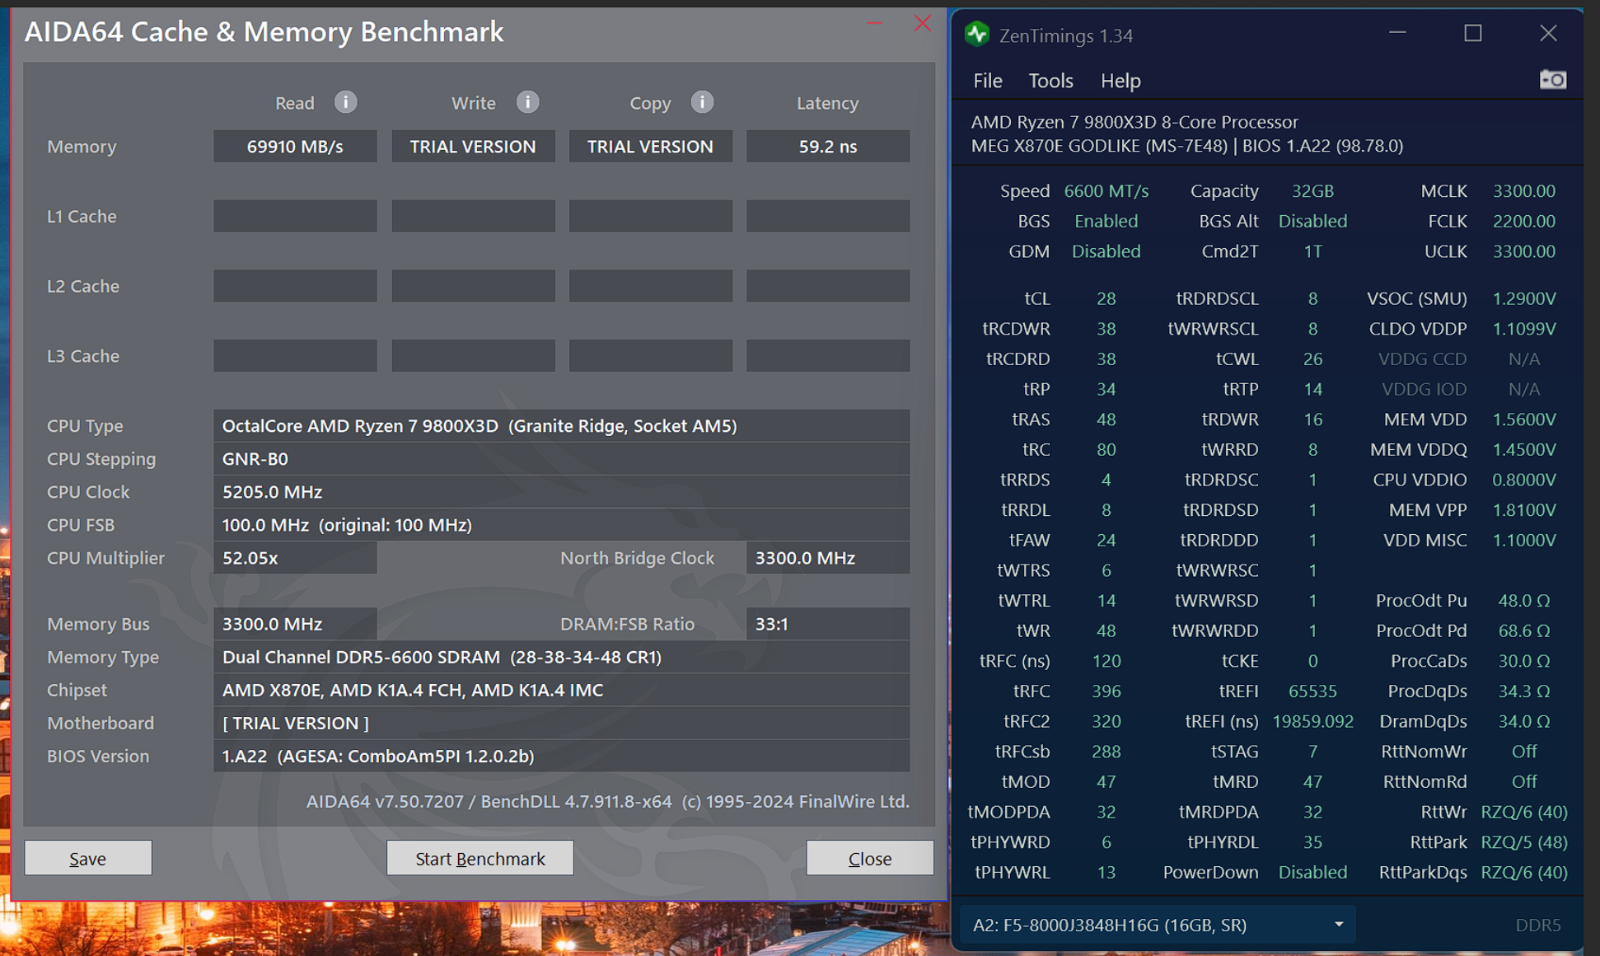1600x956 pixels.
Task: Click the ProcOdt Pu value 48.0 Ω
Action: click(x=1524, y=601)
